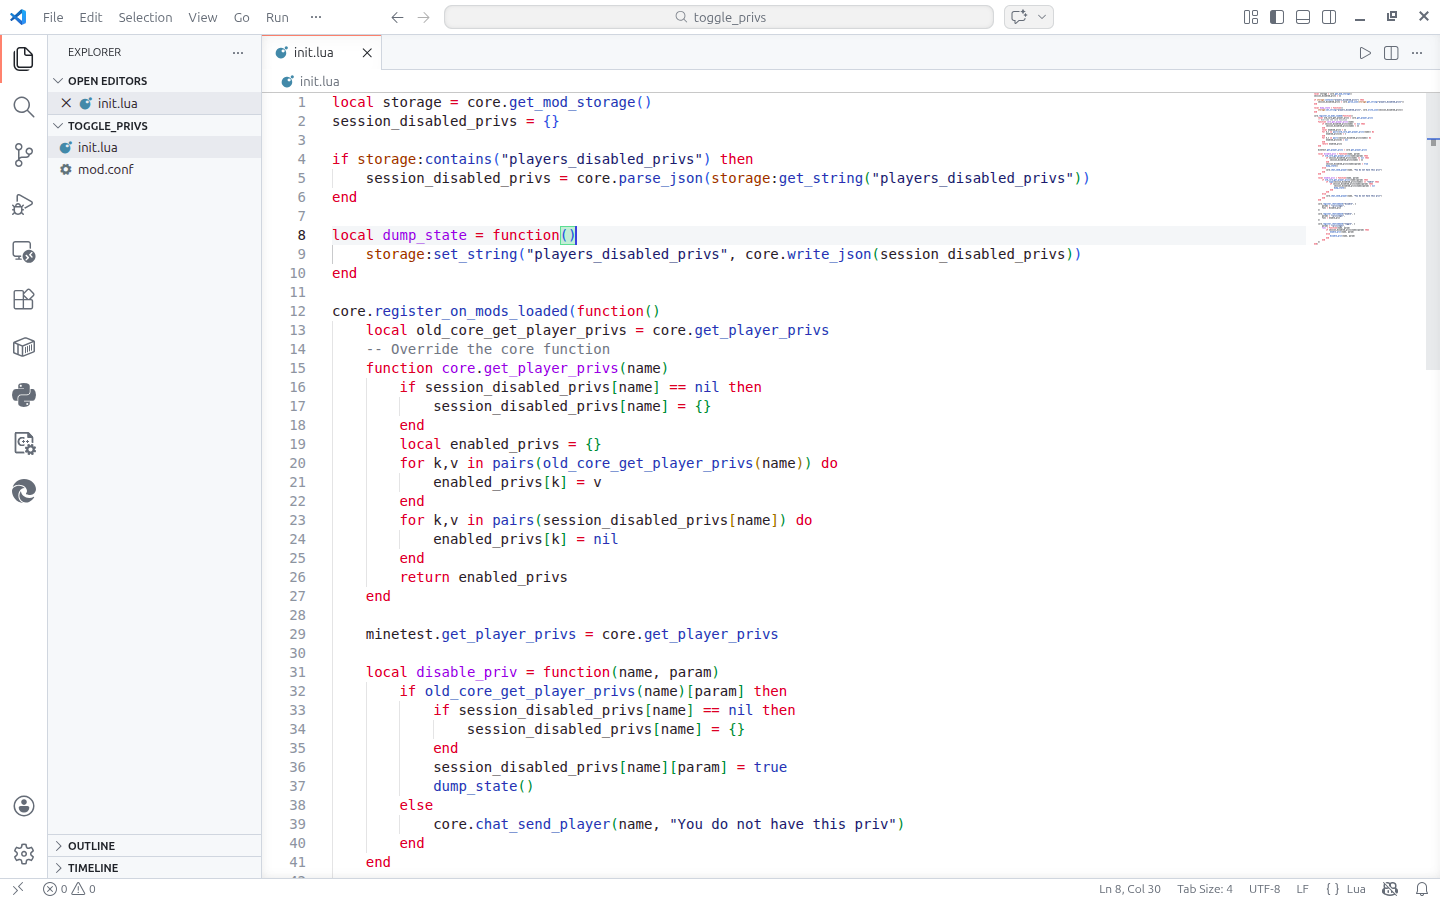Open Remote Explorer view
1440x900 pixels.
[24, 252]
